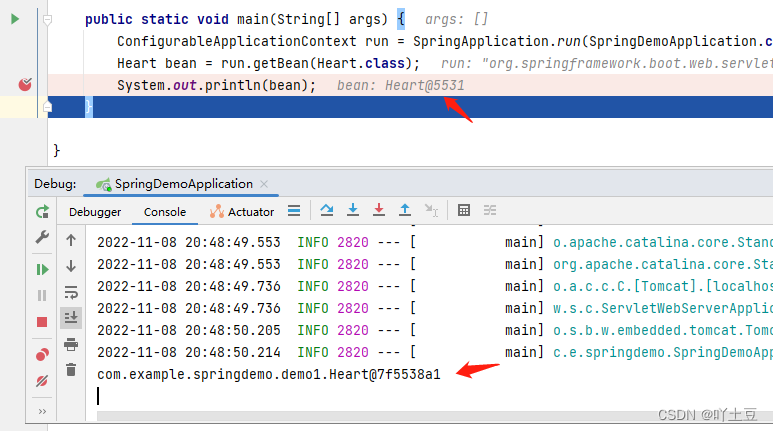Click the o.a.c.c.C.[Tomcat].[localhos log entry

[x=663, y=286]
